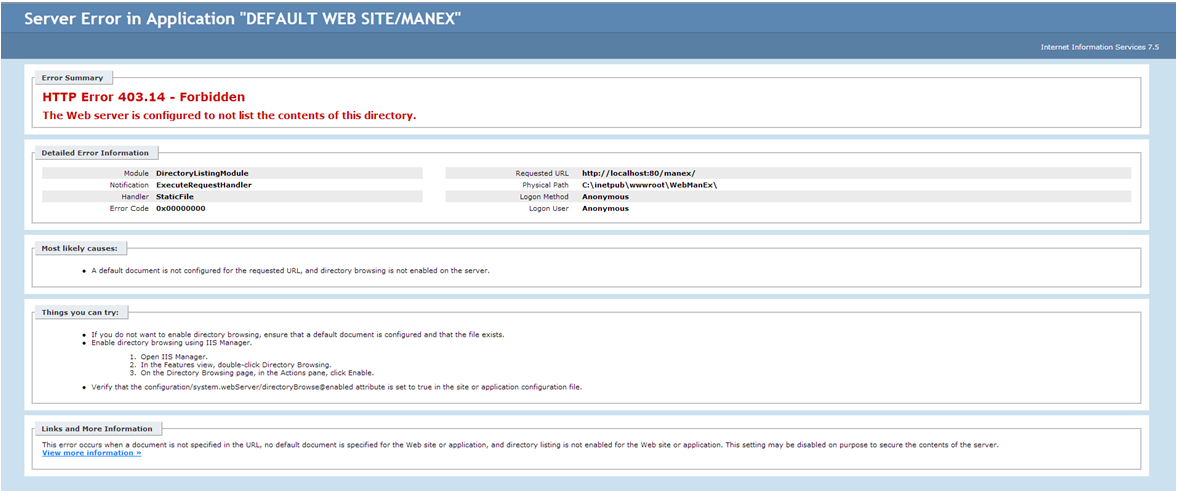Screen dimensions: 1177x491
Task: Click the Logon User field label
Action: point(551,209)
